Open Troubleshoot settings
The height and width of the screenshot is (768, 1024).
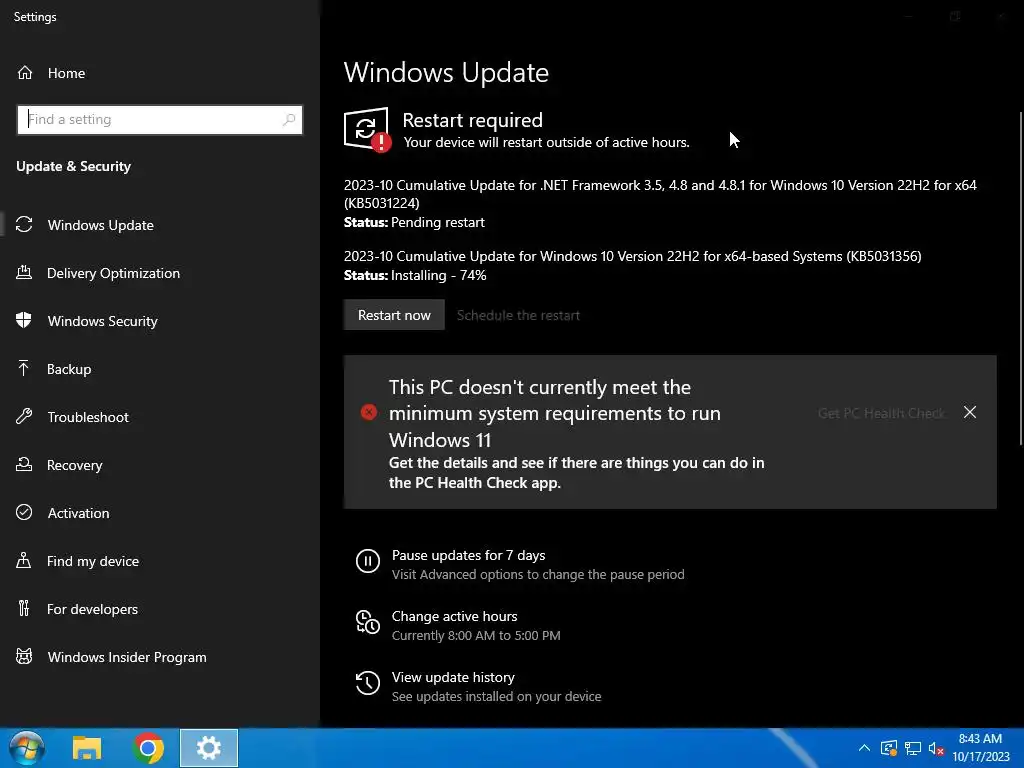pos(88,417)
